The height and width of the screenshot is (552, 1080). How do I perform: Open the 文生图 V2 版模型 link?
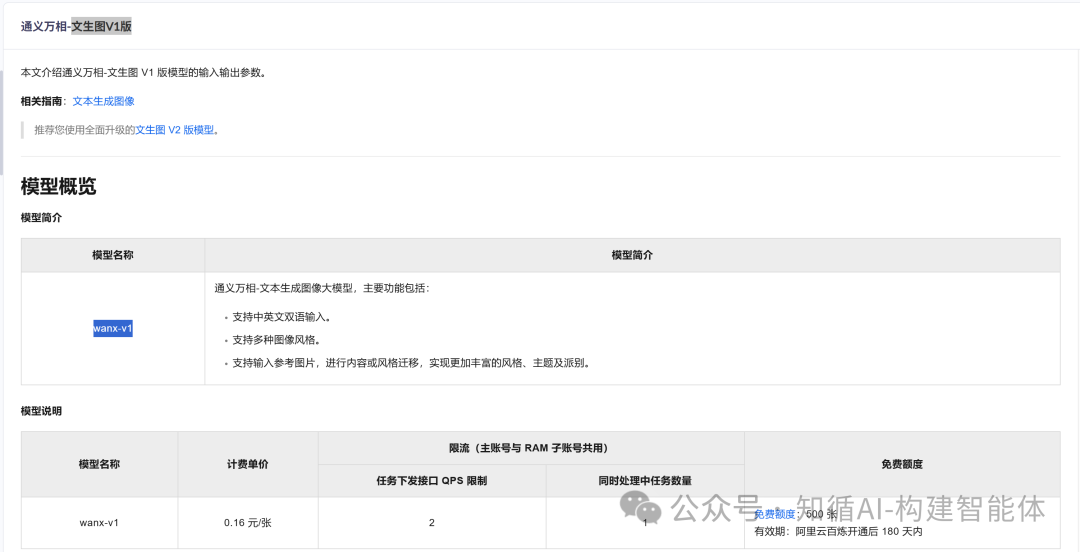(175, 130)
